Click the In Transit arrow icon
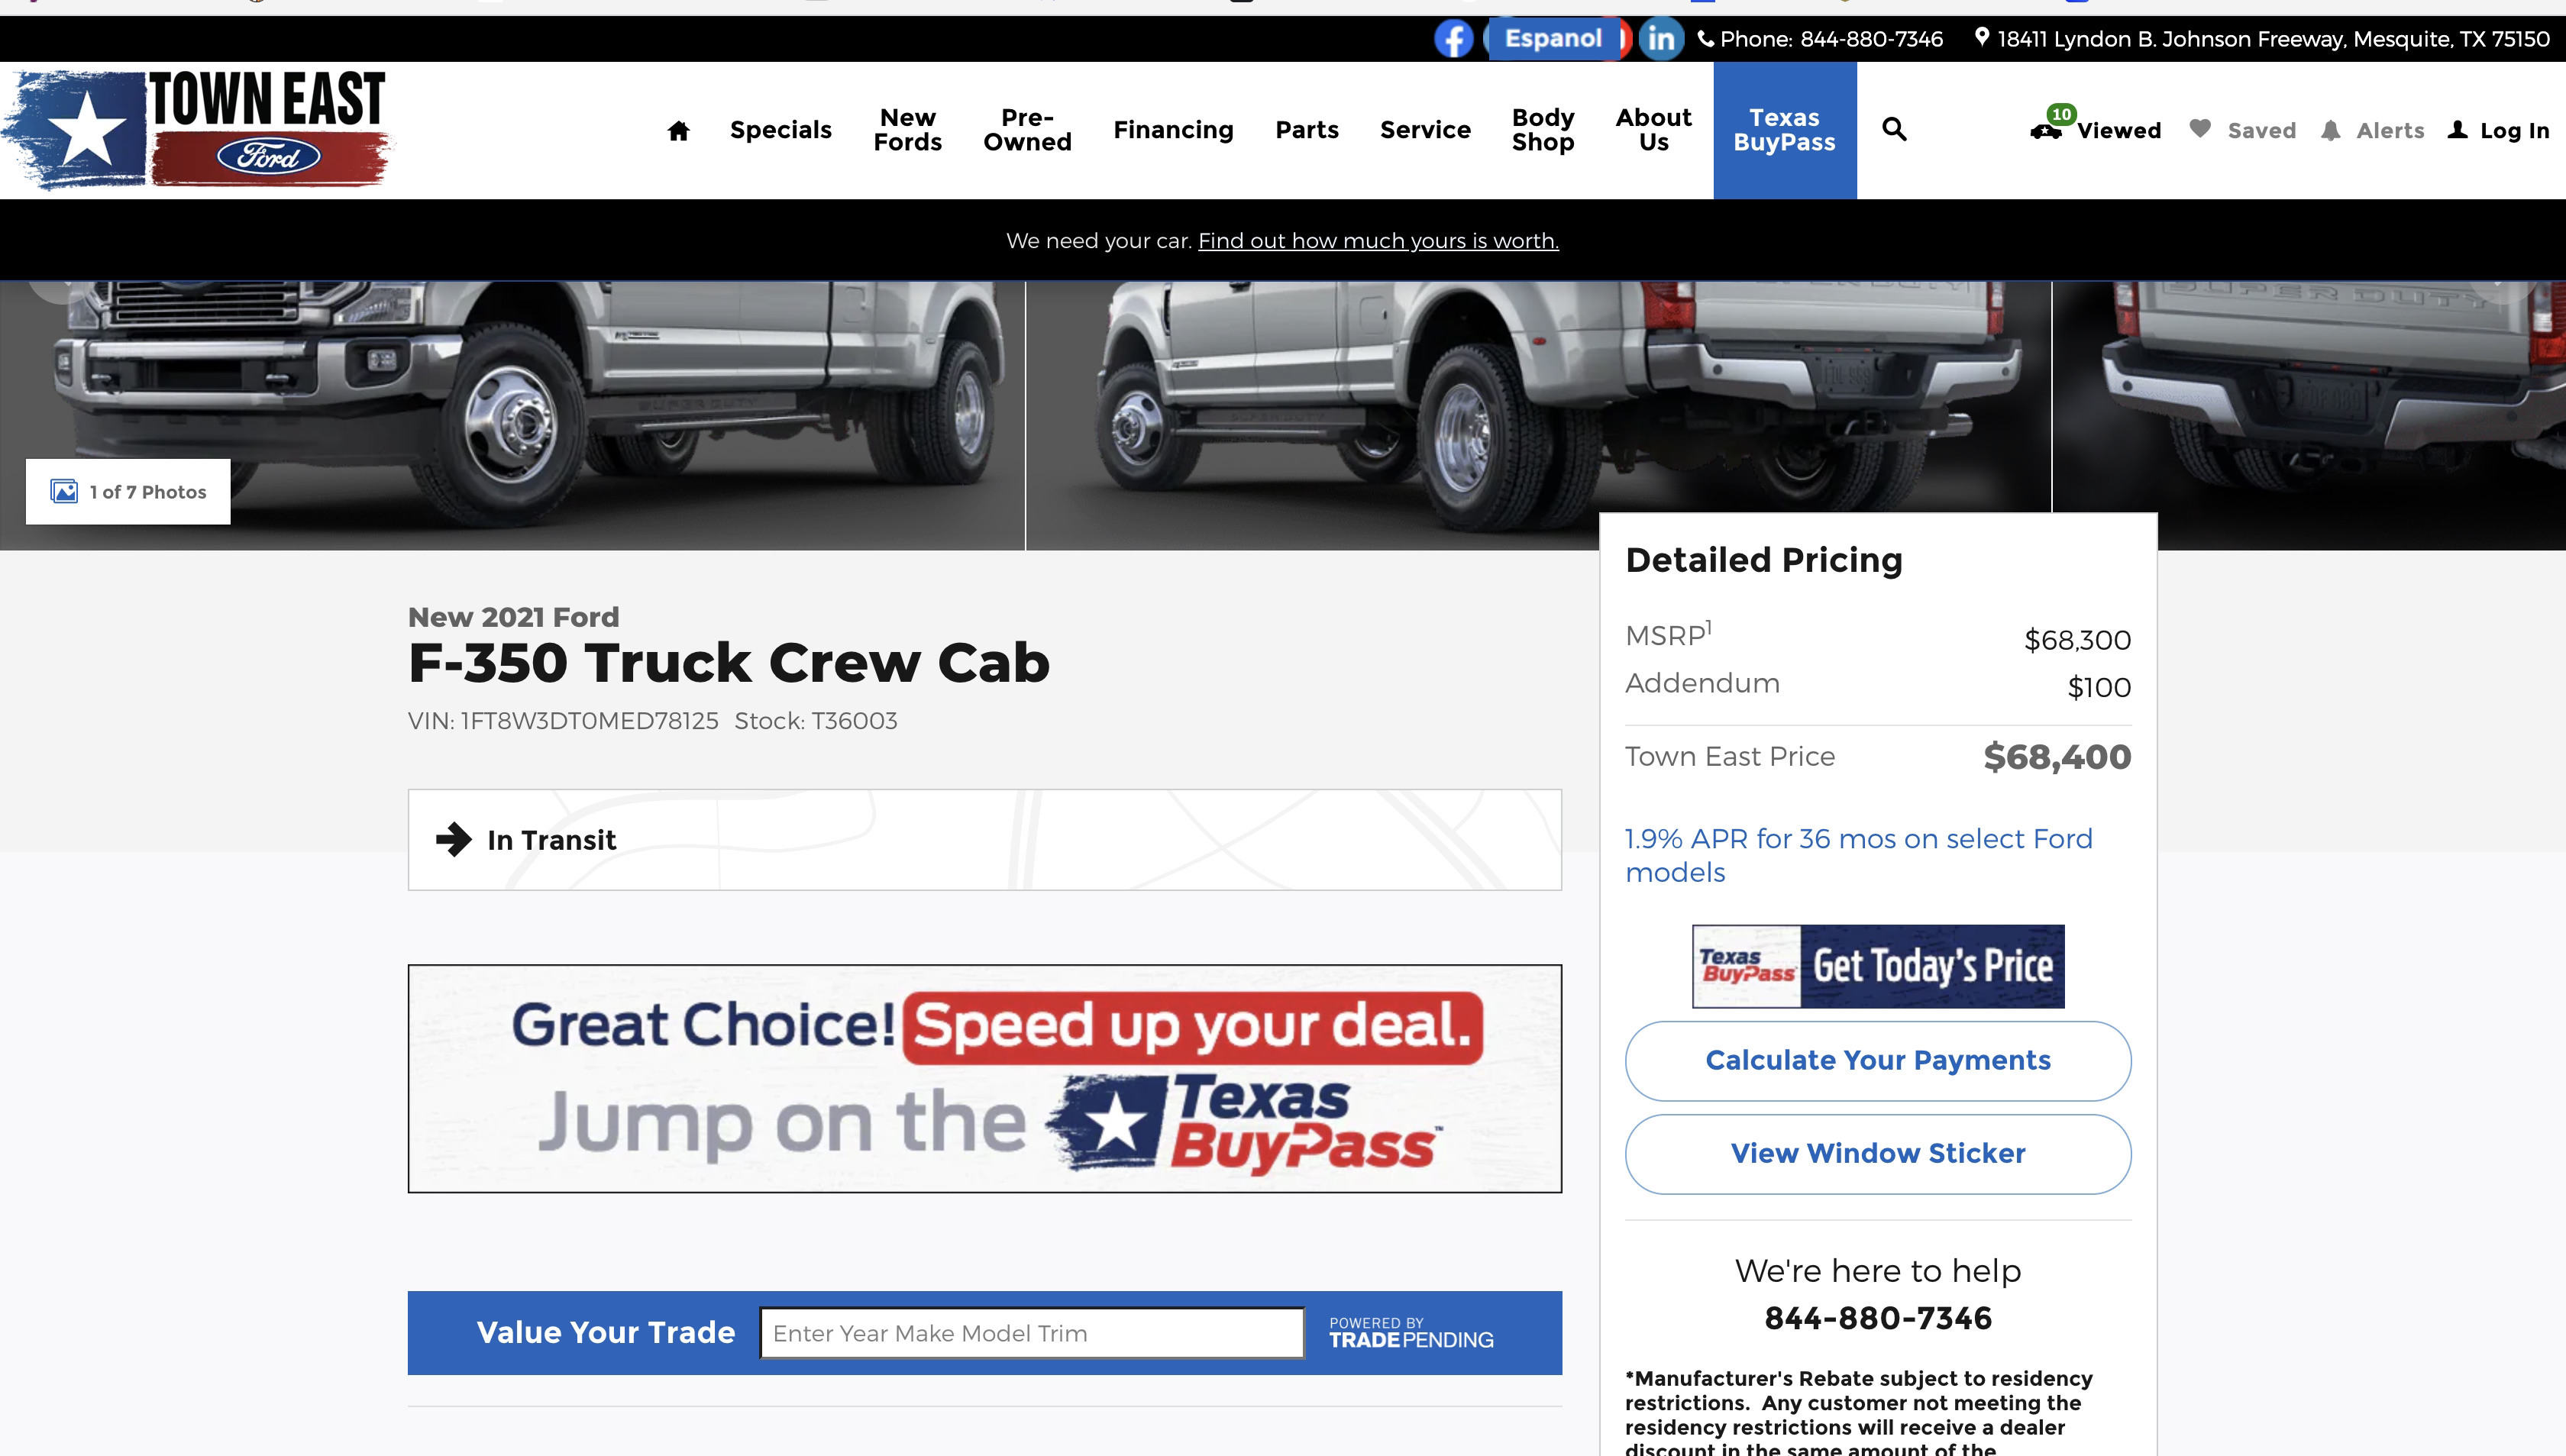The height and width of the screenshot is (1456, 2566). (x=453, y=839)
